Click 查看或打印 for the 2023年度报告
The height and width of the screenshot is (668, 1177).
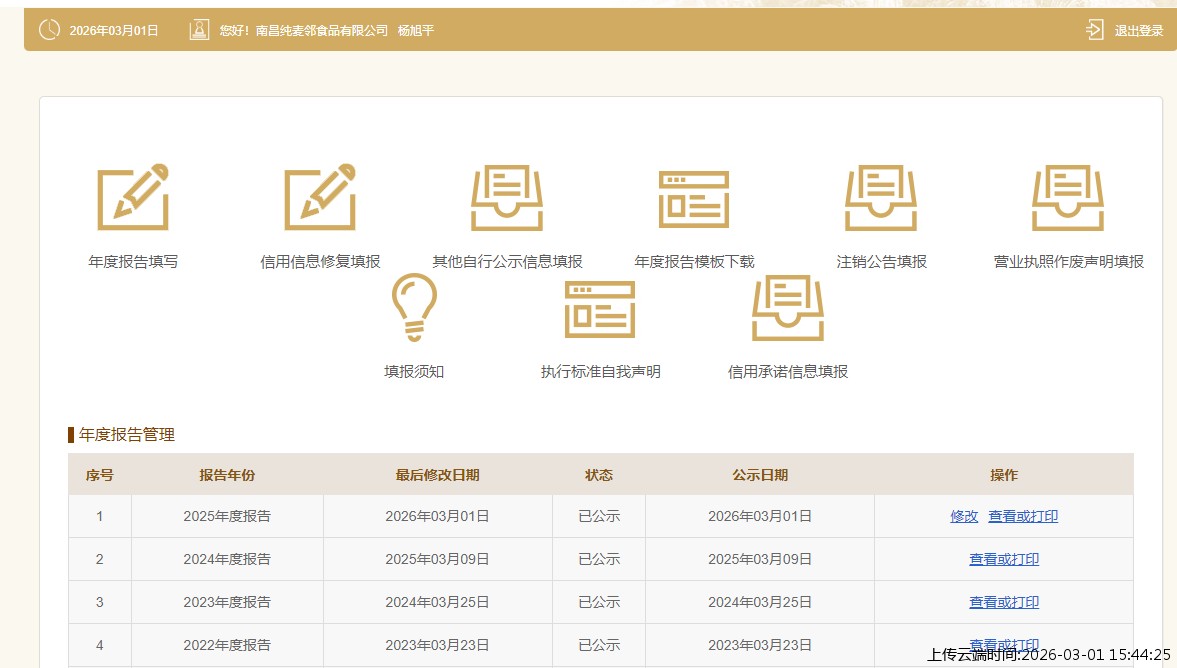1004,602
